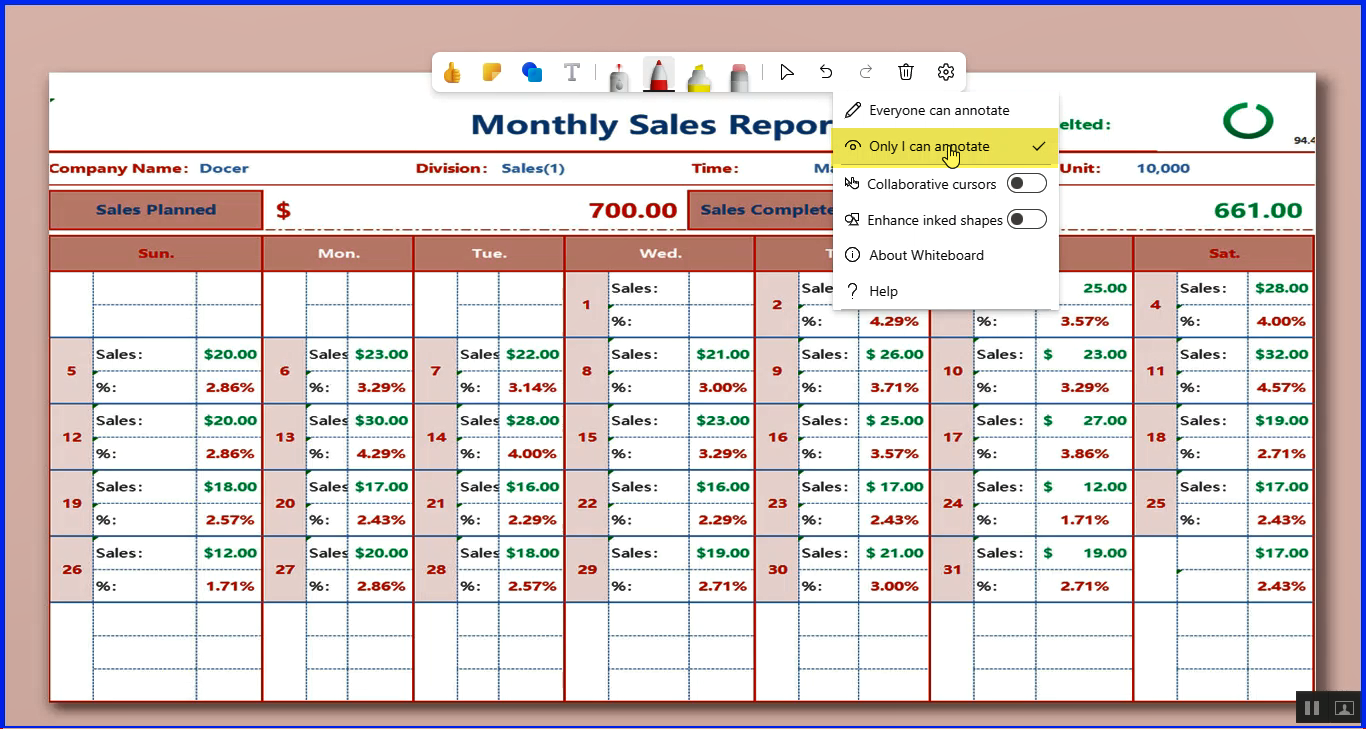The width and height of the screenshot is (1366, 729).
Task: Click the thumbs-up reactions icon
Action: [452, 73]
